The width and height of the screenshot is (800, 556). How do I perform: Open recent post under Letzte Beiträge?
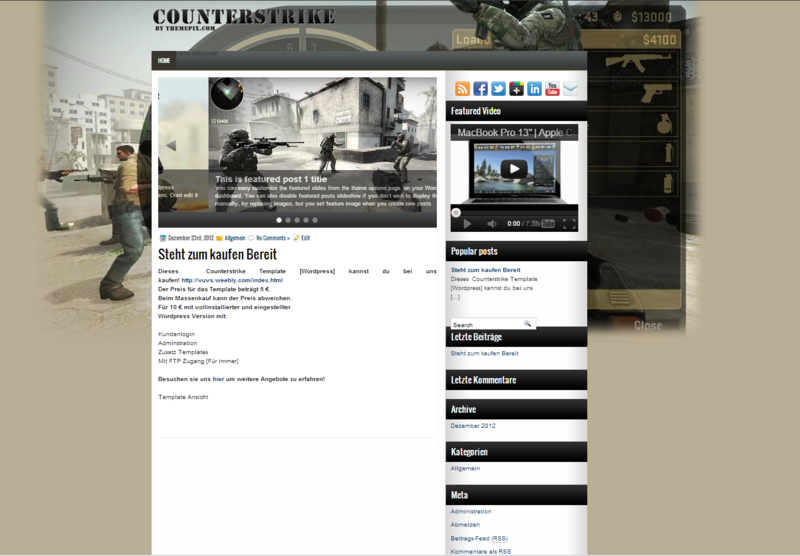[484, 353]
